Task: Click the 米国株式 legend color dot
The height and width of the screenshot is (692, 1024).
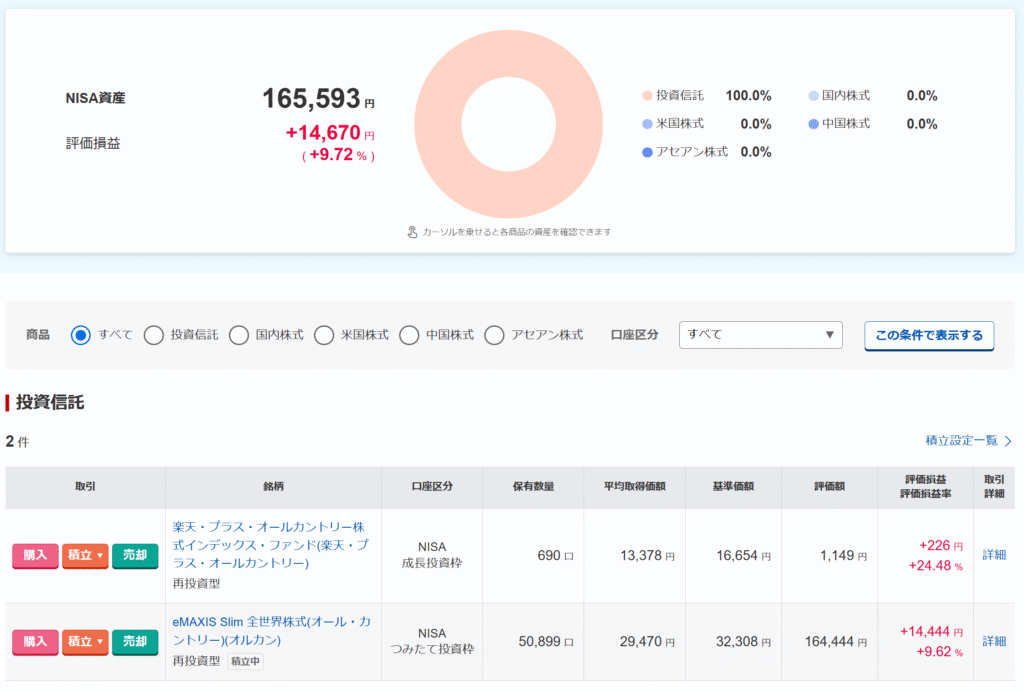Action: [647, 124]
